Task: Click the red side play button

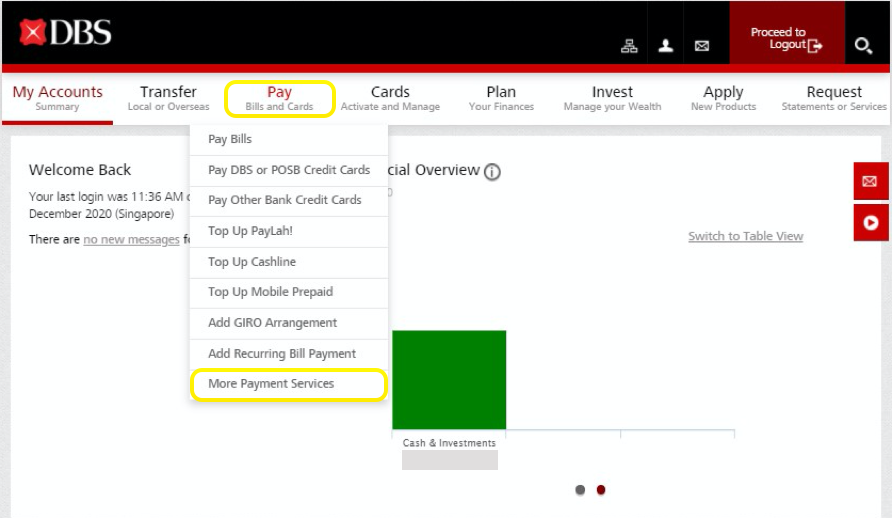Action: pos(870,222)
